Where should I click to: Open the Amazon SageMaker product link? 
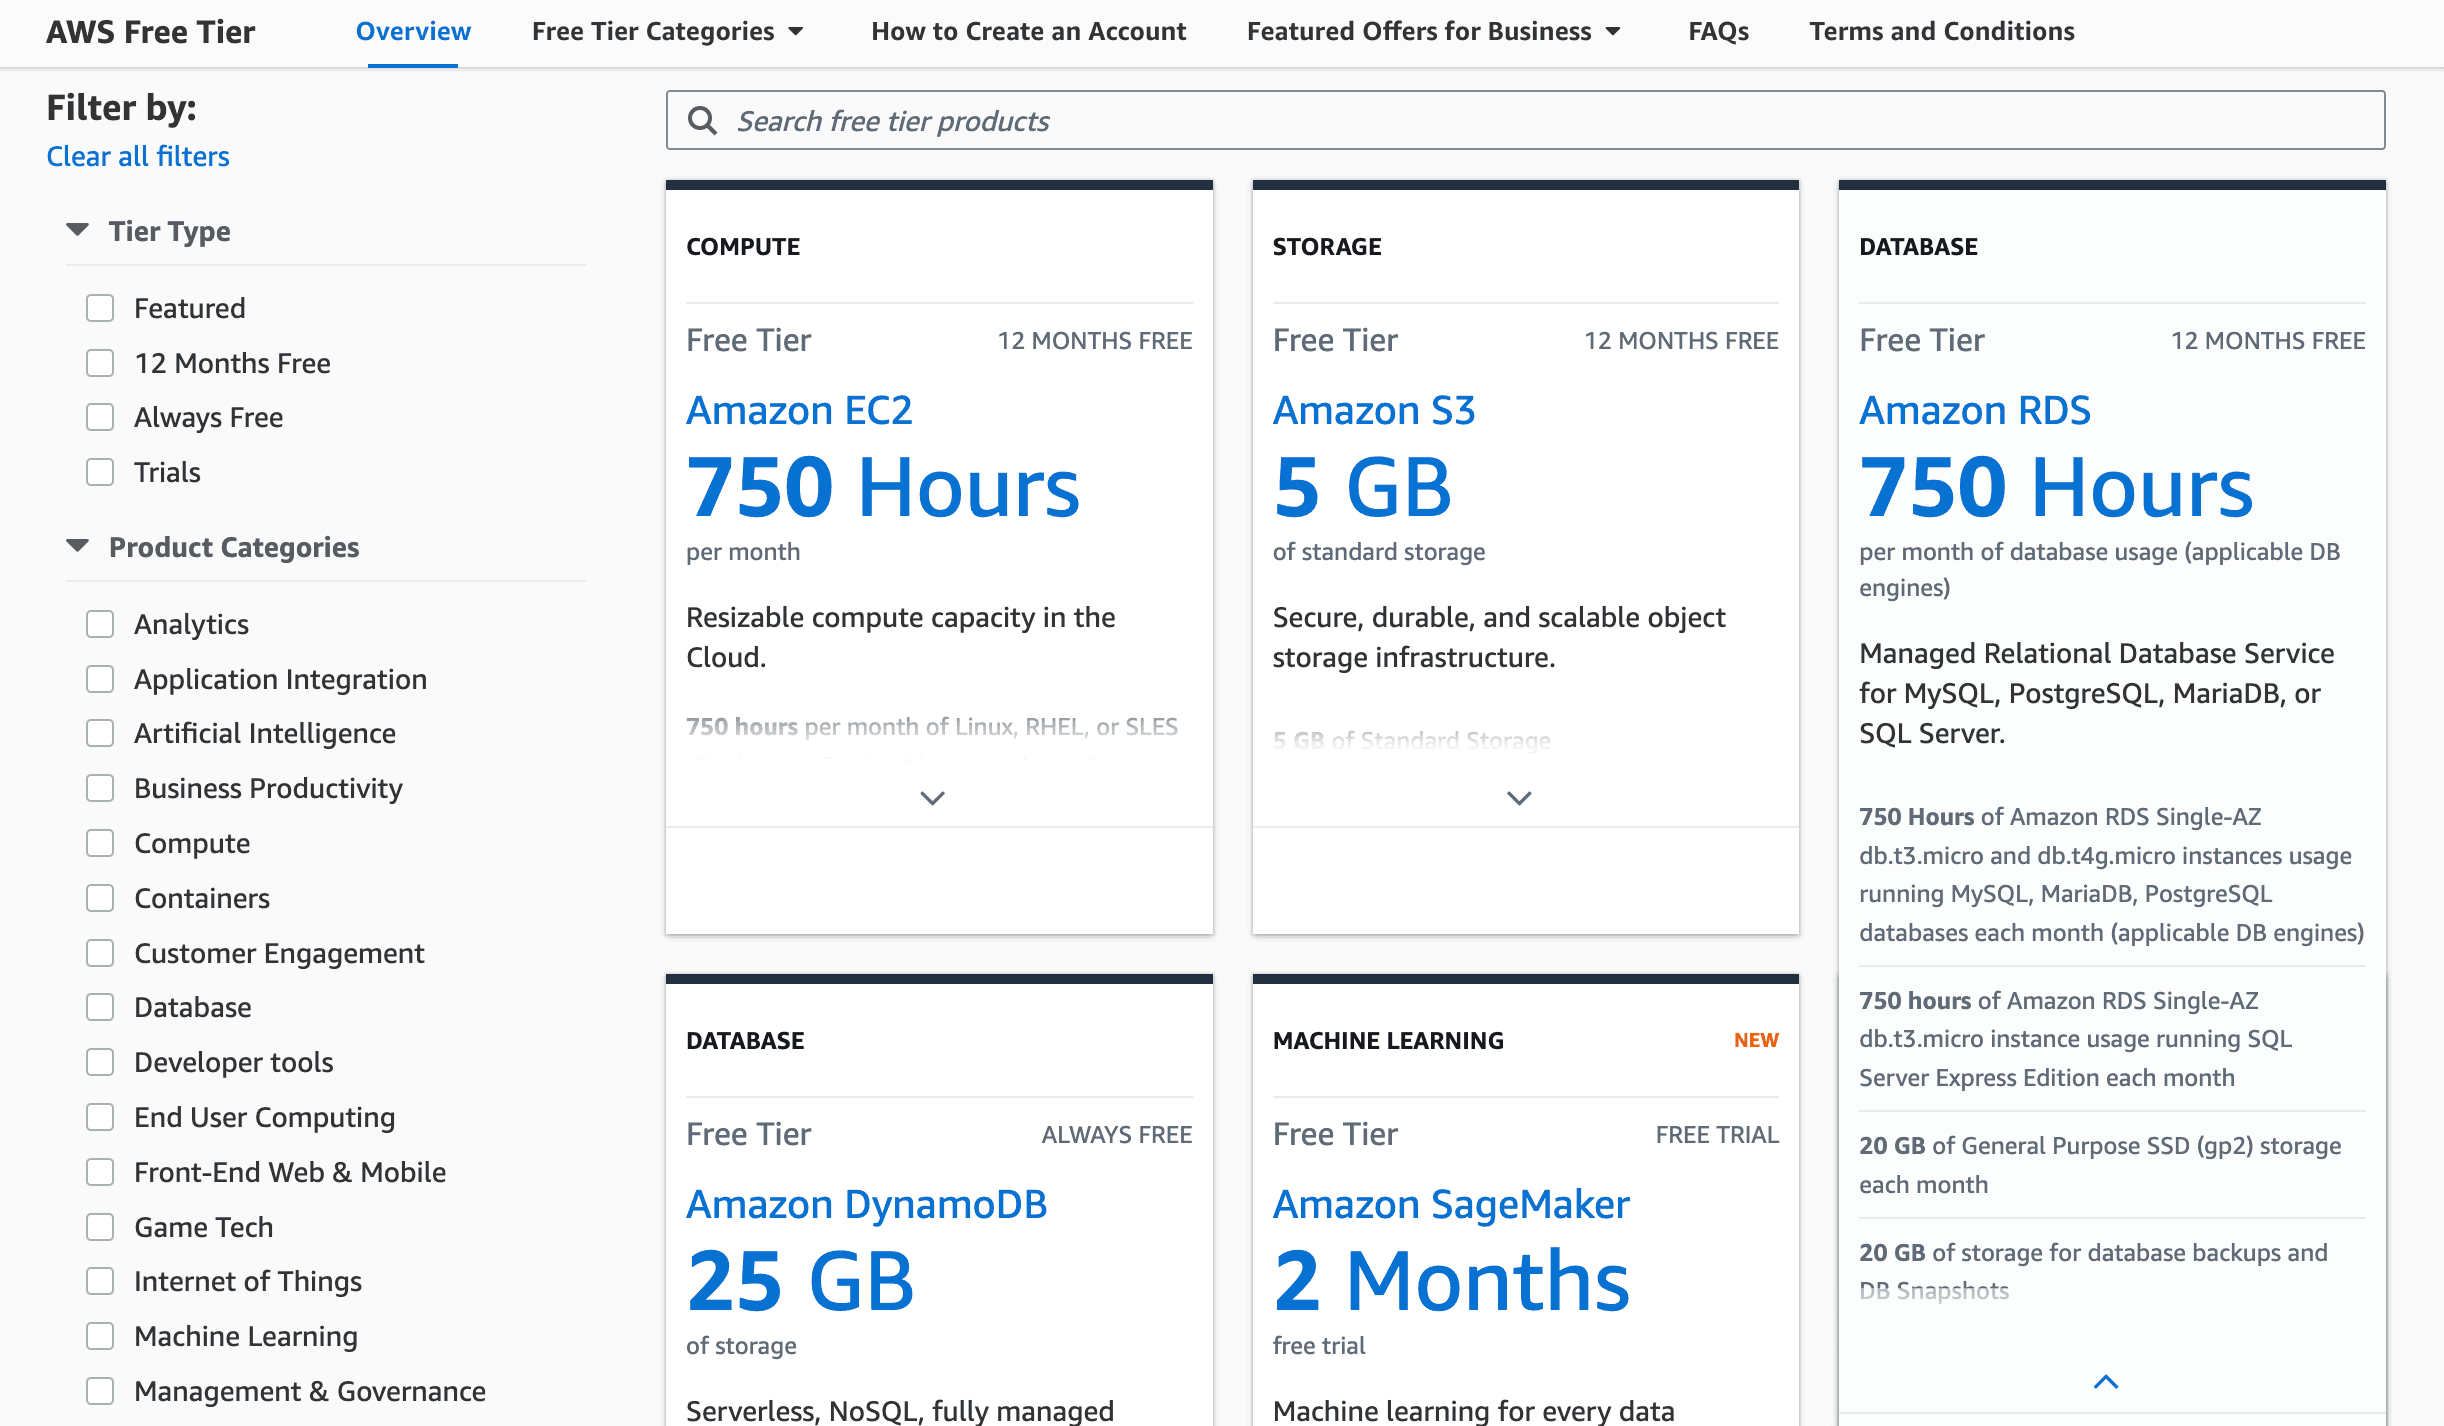coord(1451,1204)
